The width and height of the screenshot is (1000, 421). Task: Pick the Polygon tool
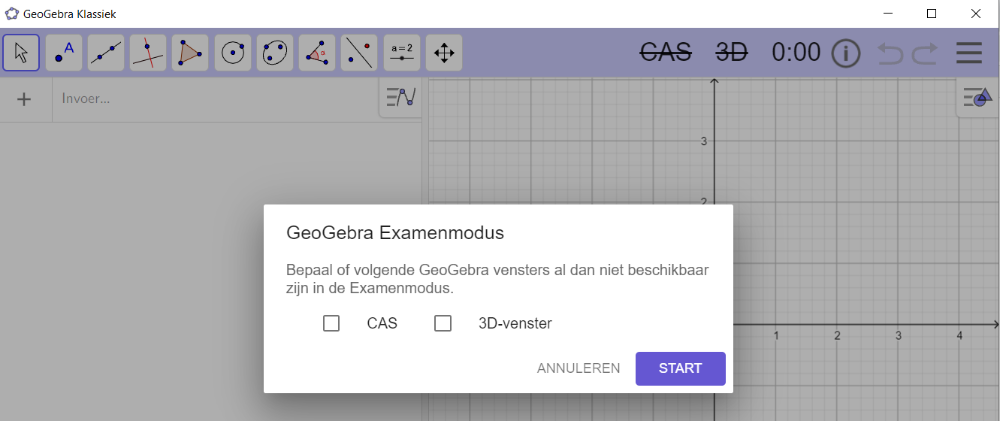[190, 52]
